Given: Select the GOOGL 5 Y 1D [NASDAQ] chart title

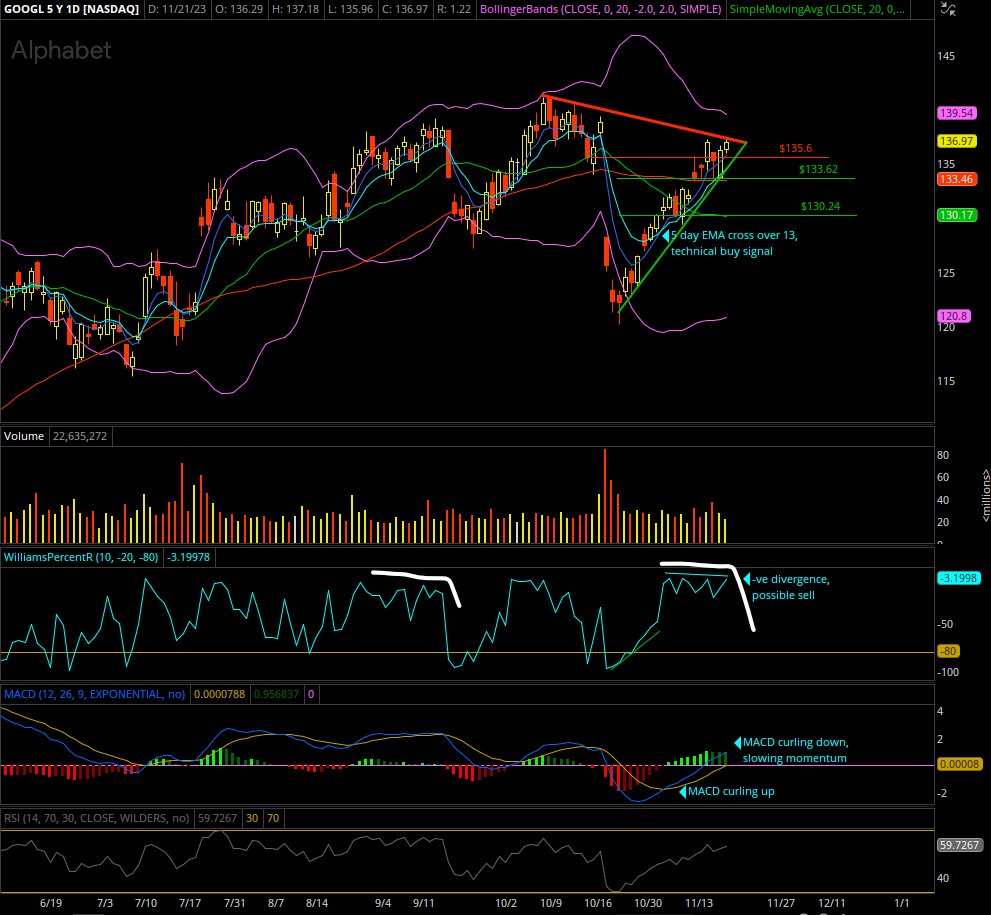Looking at the screenshot, I should (x=71, y=9).
